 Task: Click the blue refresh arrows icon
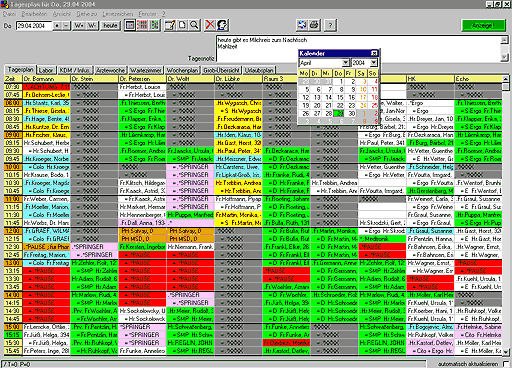(x=302, y=25)
